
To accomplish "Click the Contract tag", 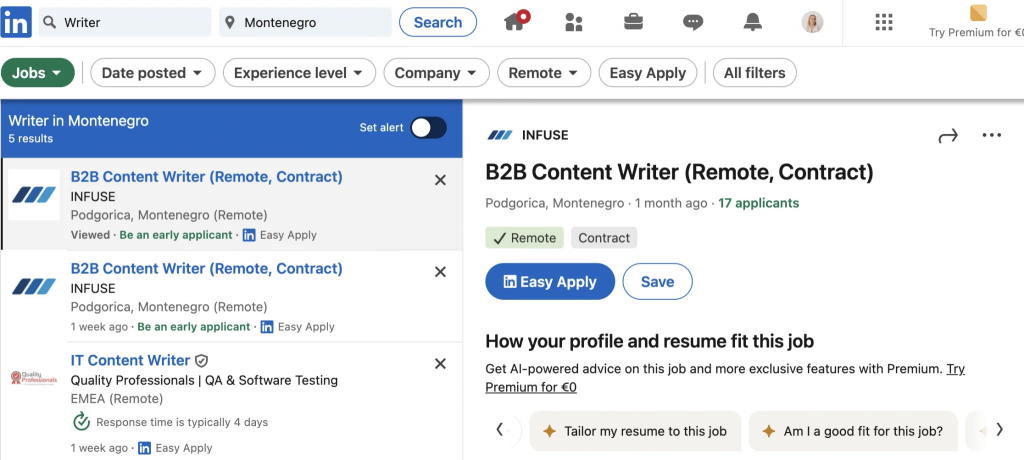I will (x=604, y=238).
